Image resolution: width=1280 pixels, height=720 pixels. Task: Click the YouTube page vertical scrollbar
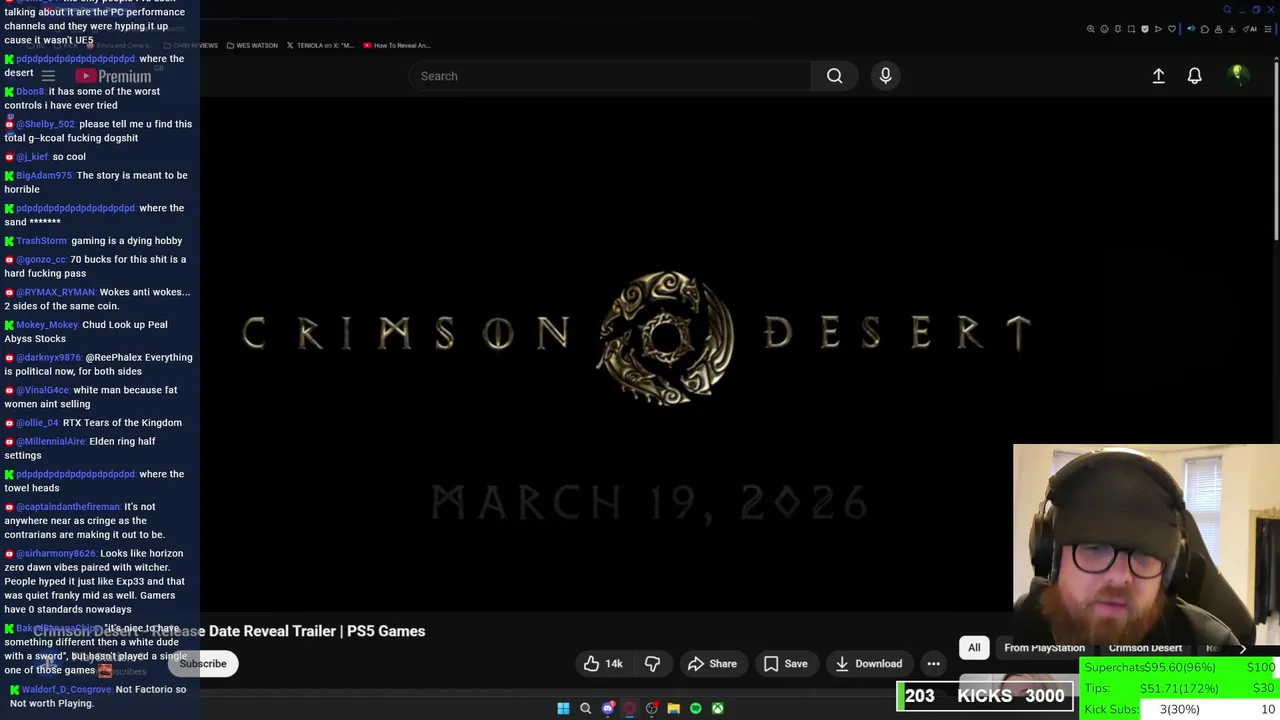(x=1275, y=150)
